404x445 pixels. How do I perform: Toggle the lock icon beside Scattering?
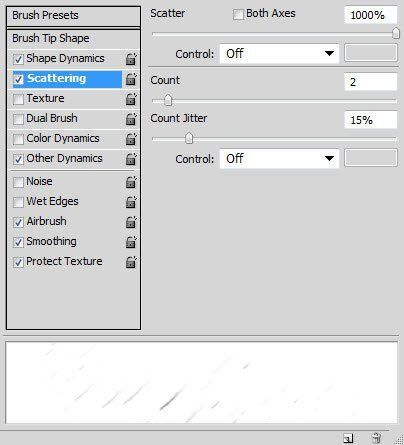pos(131,79)
